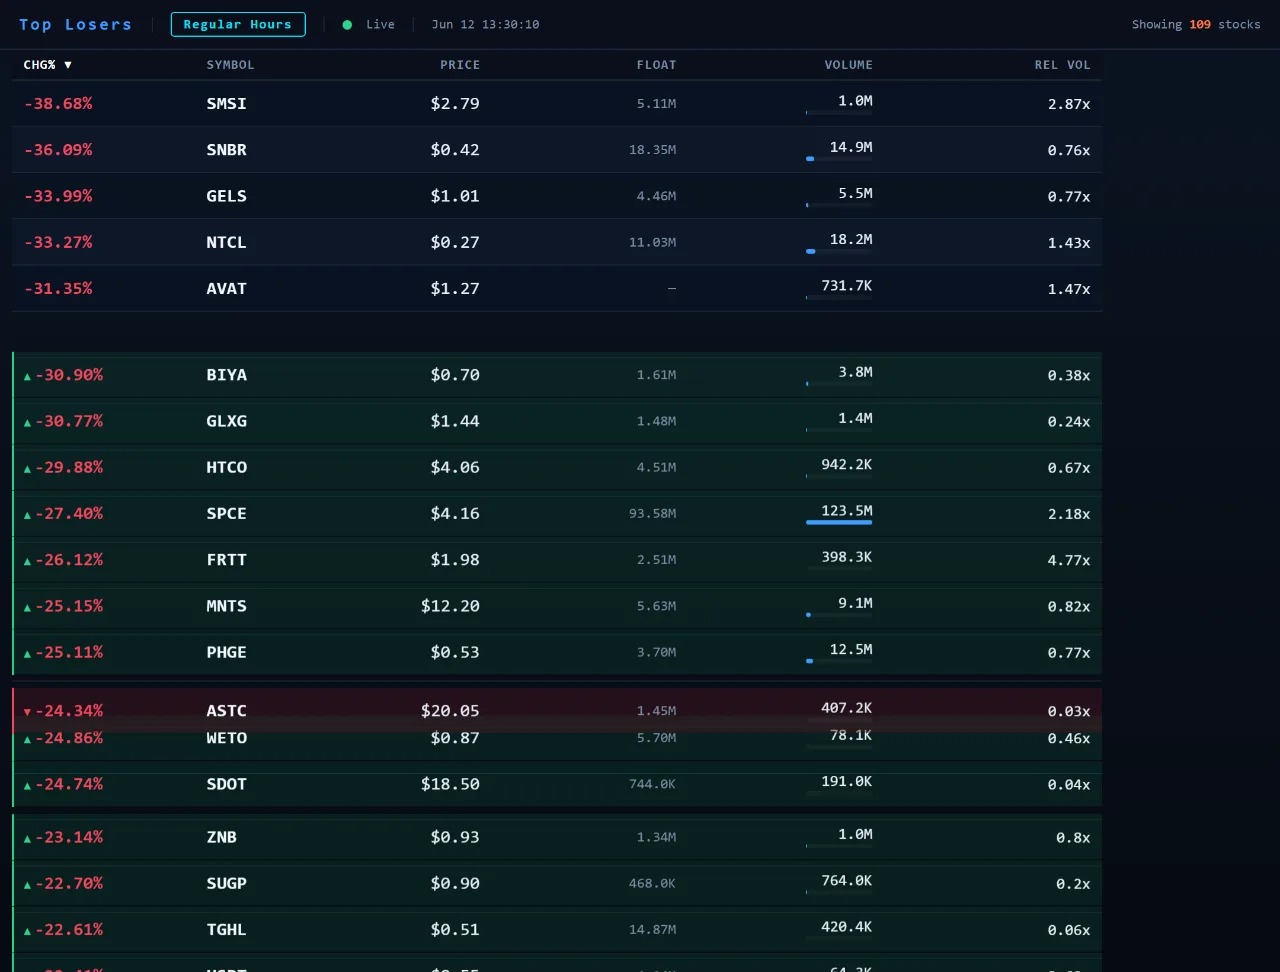
Task: Click the 93.58M float value
Action: pos(652,513)
